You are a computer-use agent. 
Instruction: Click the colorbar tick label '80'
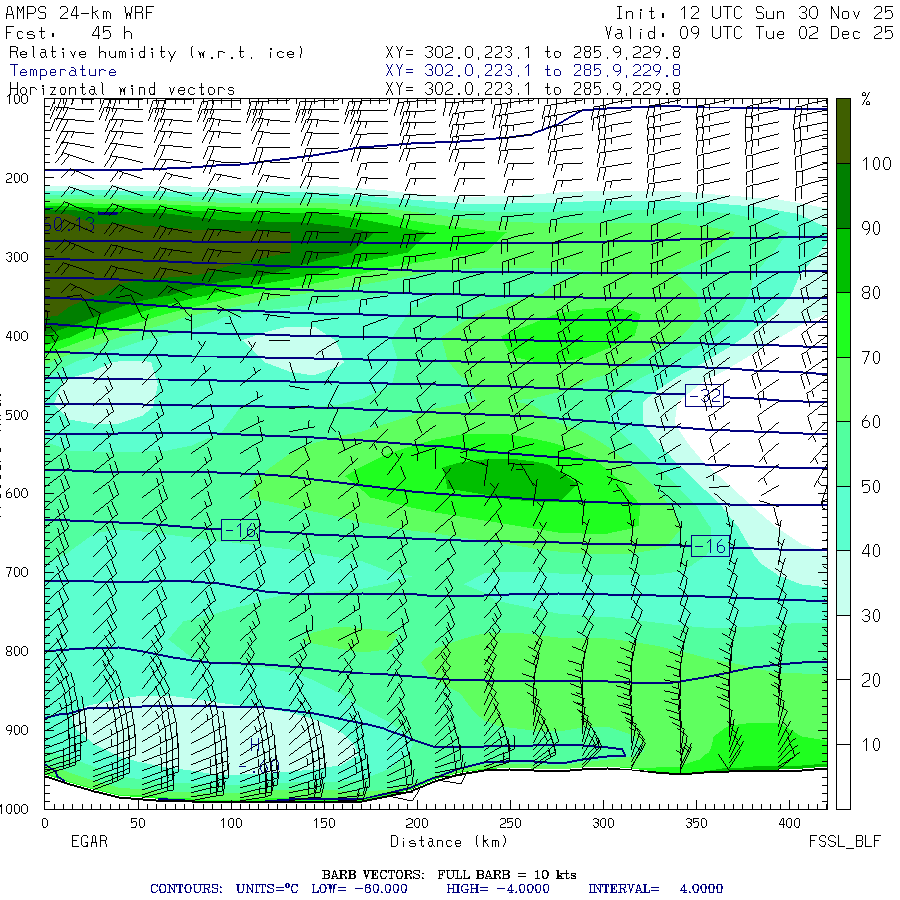click(x=871, y=293)
